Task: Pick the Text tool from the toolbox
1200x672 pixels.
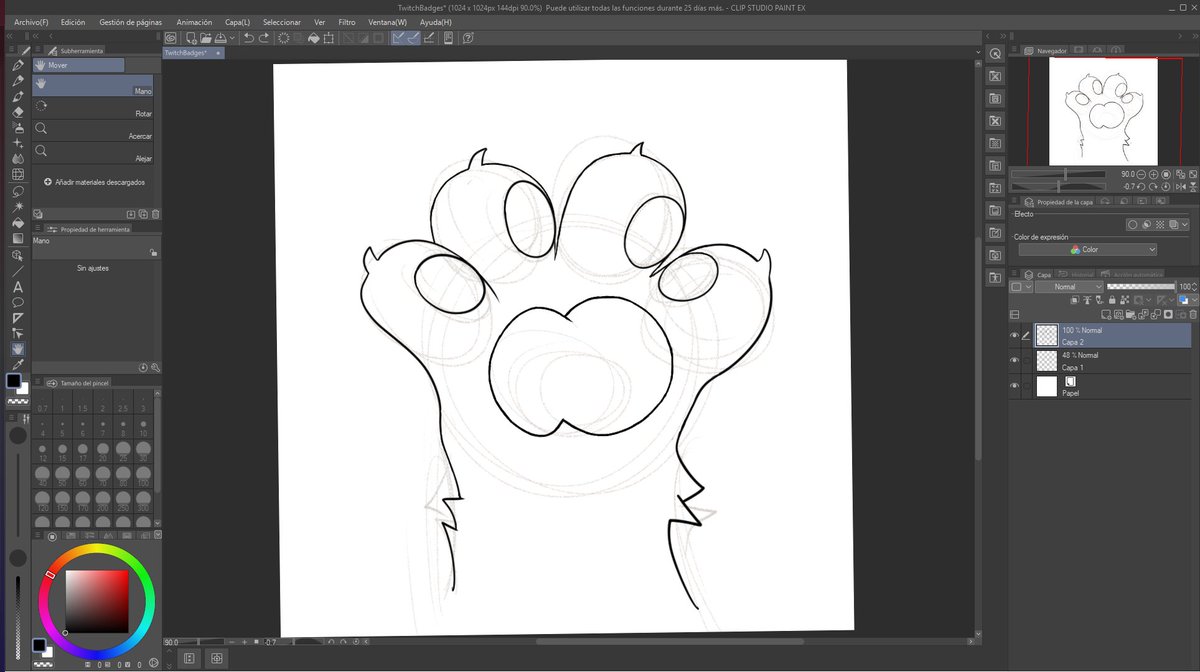Action: (17, 285)
